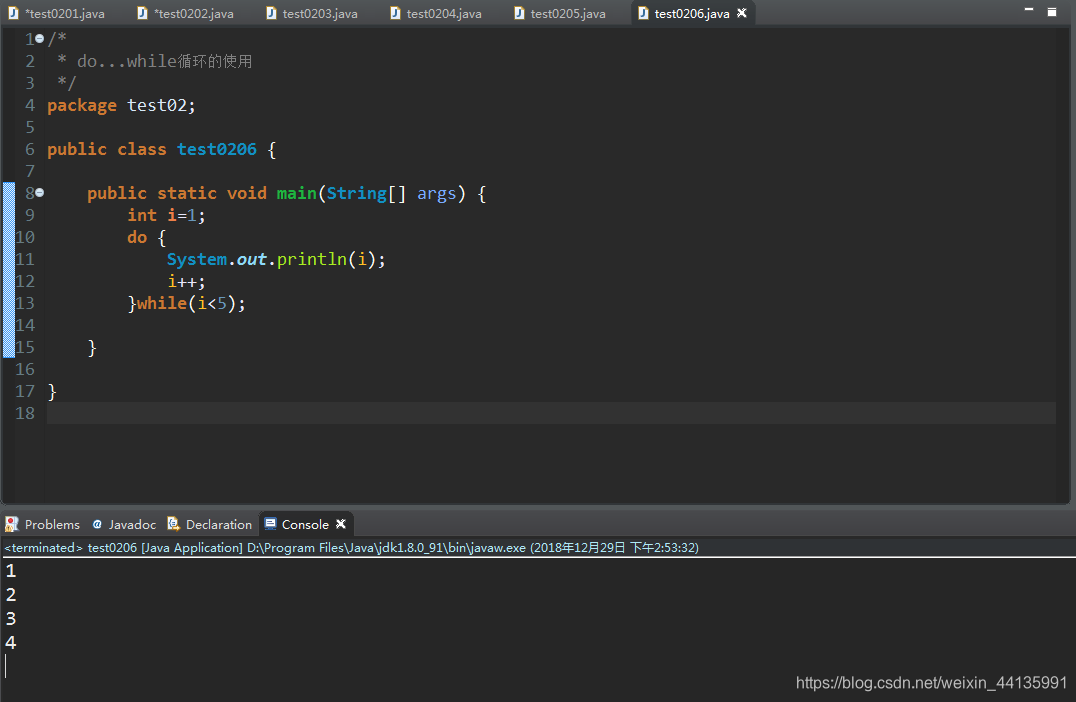This screenshot has width=1076, height=702.
Task: Click 'int' keyword on line 9
Action: pos(142,215)
